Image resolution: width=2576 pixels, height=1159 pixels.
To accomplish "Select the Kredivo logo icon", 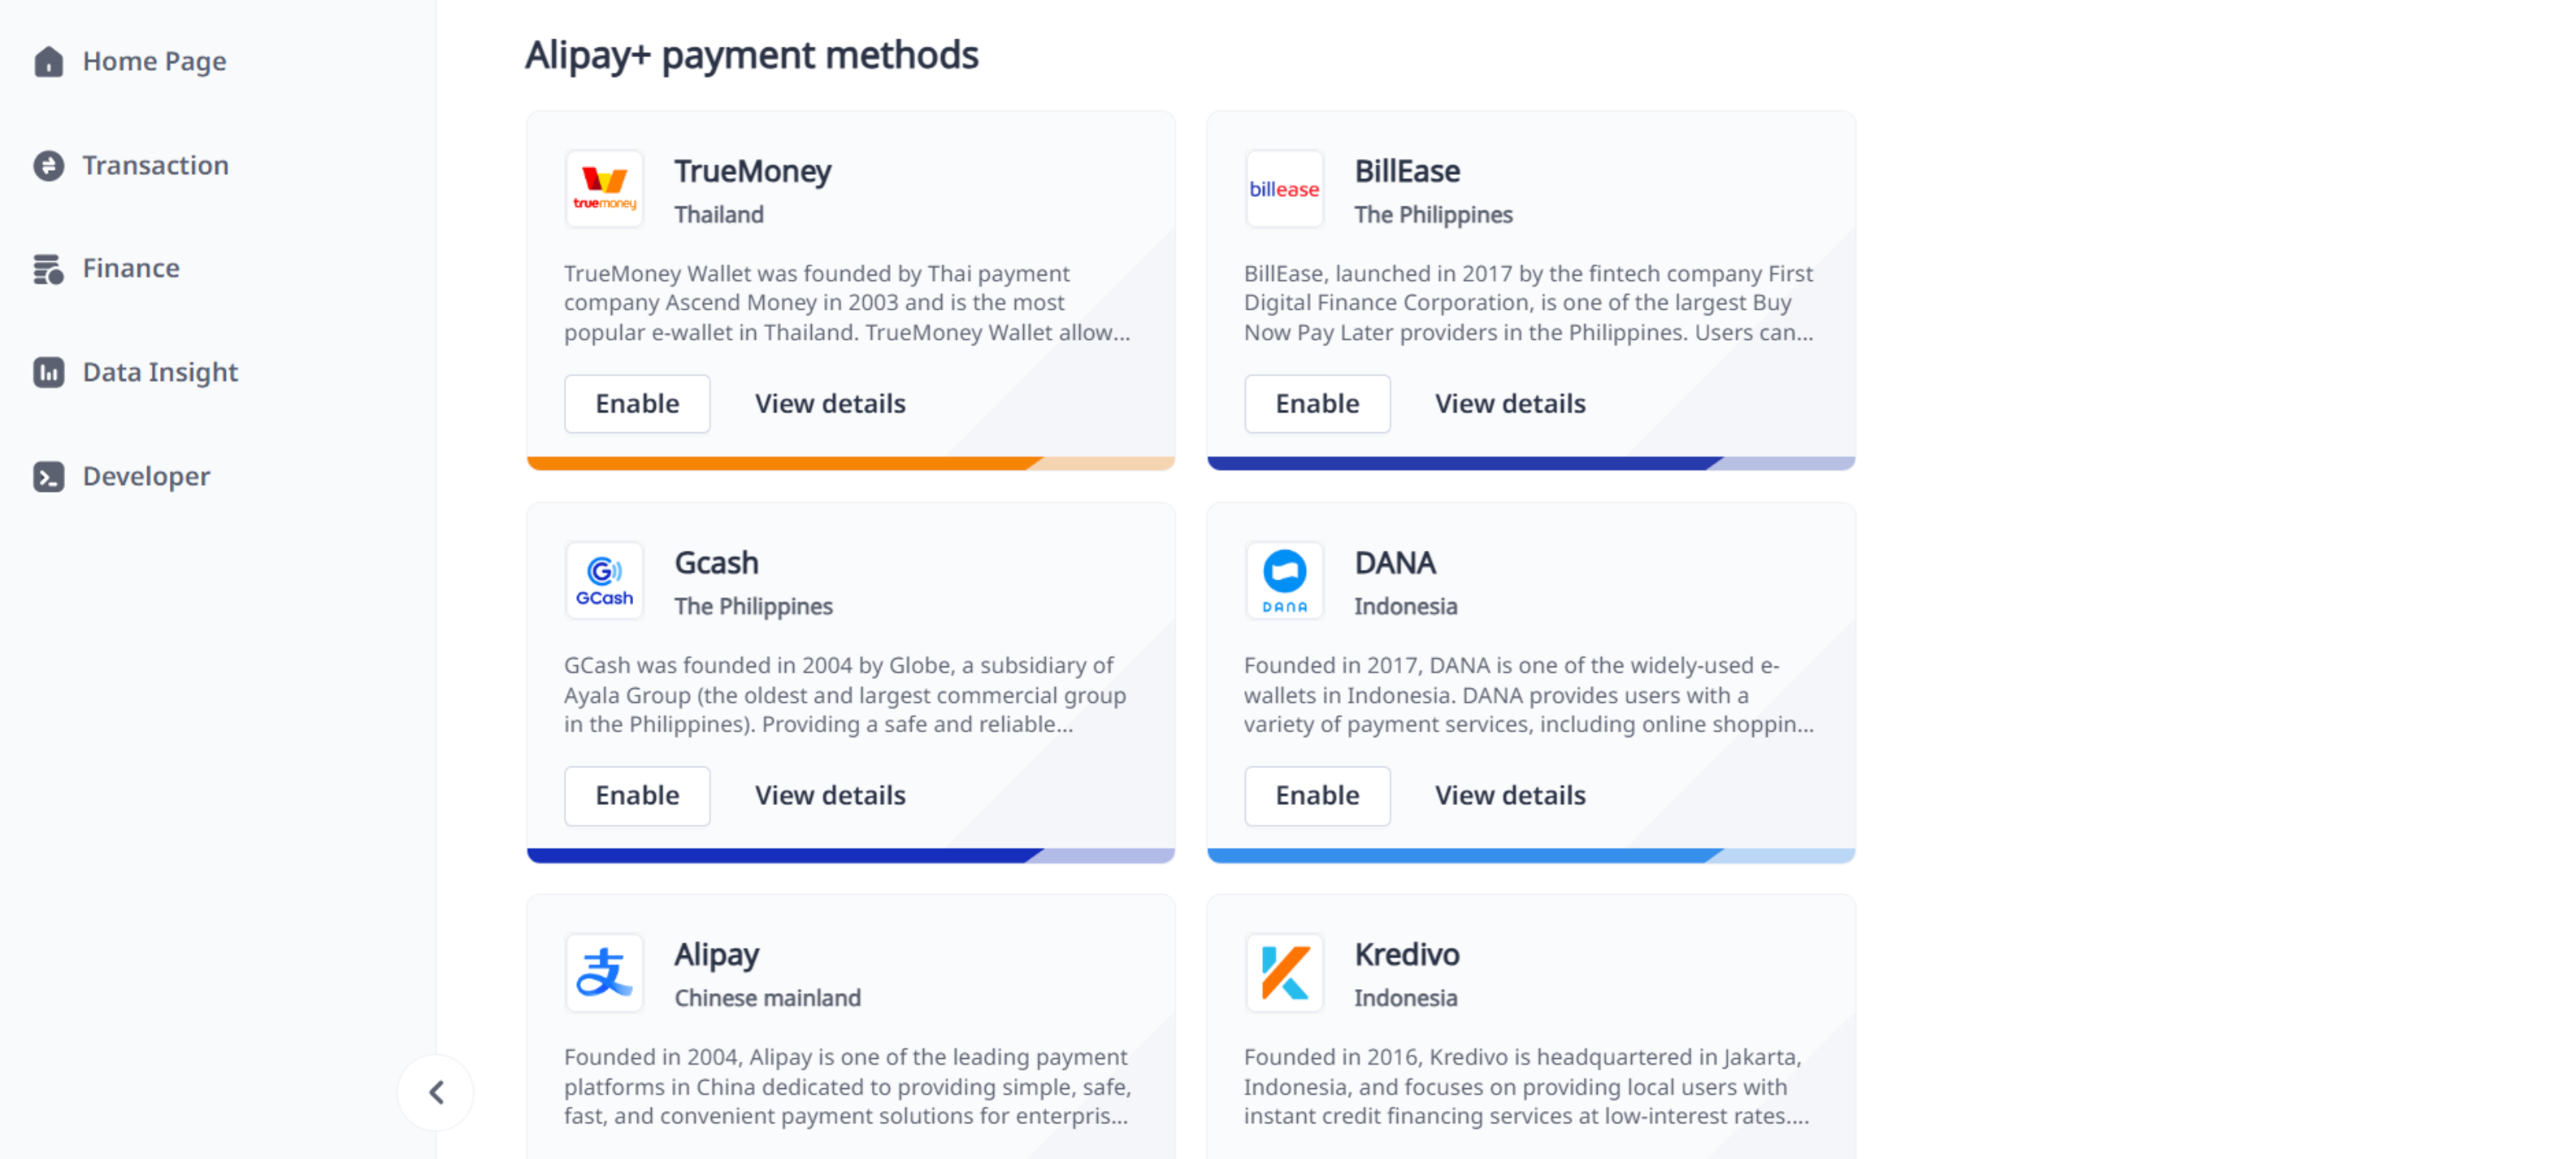I will pyautogui.click(x=1284, y=972).
